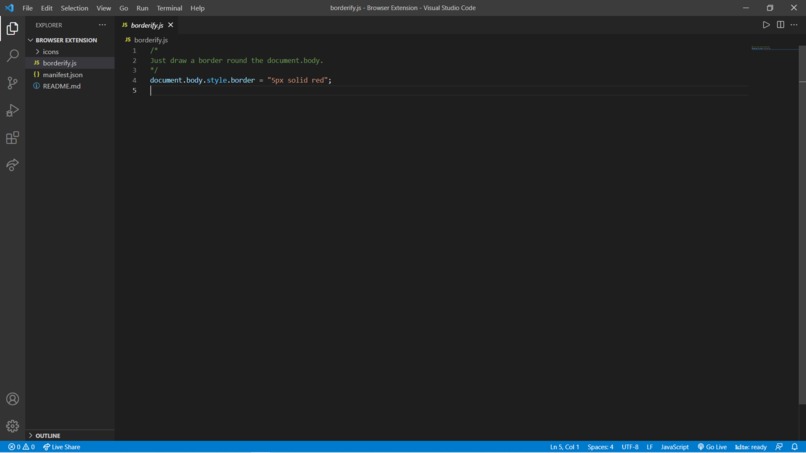The image size is (806, 453).
Task: Start Live Share from status bar
Action: 61,447
